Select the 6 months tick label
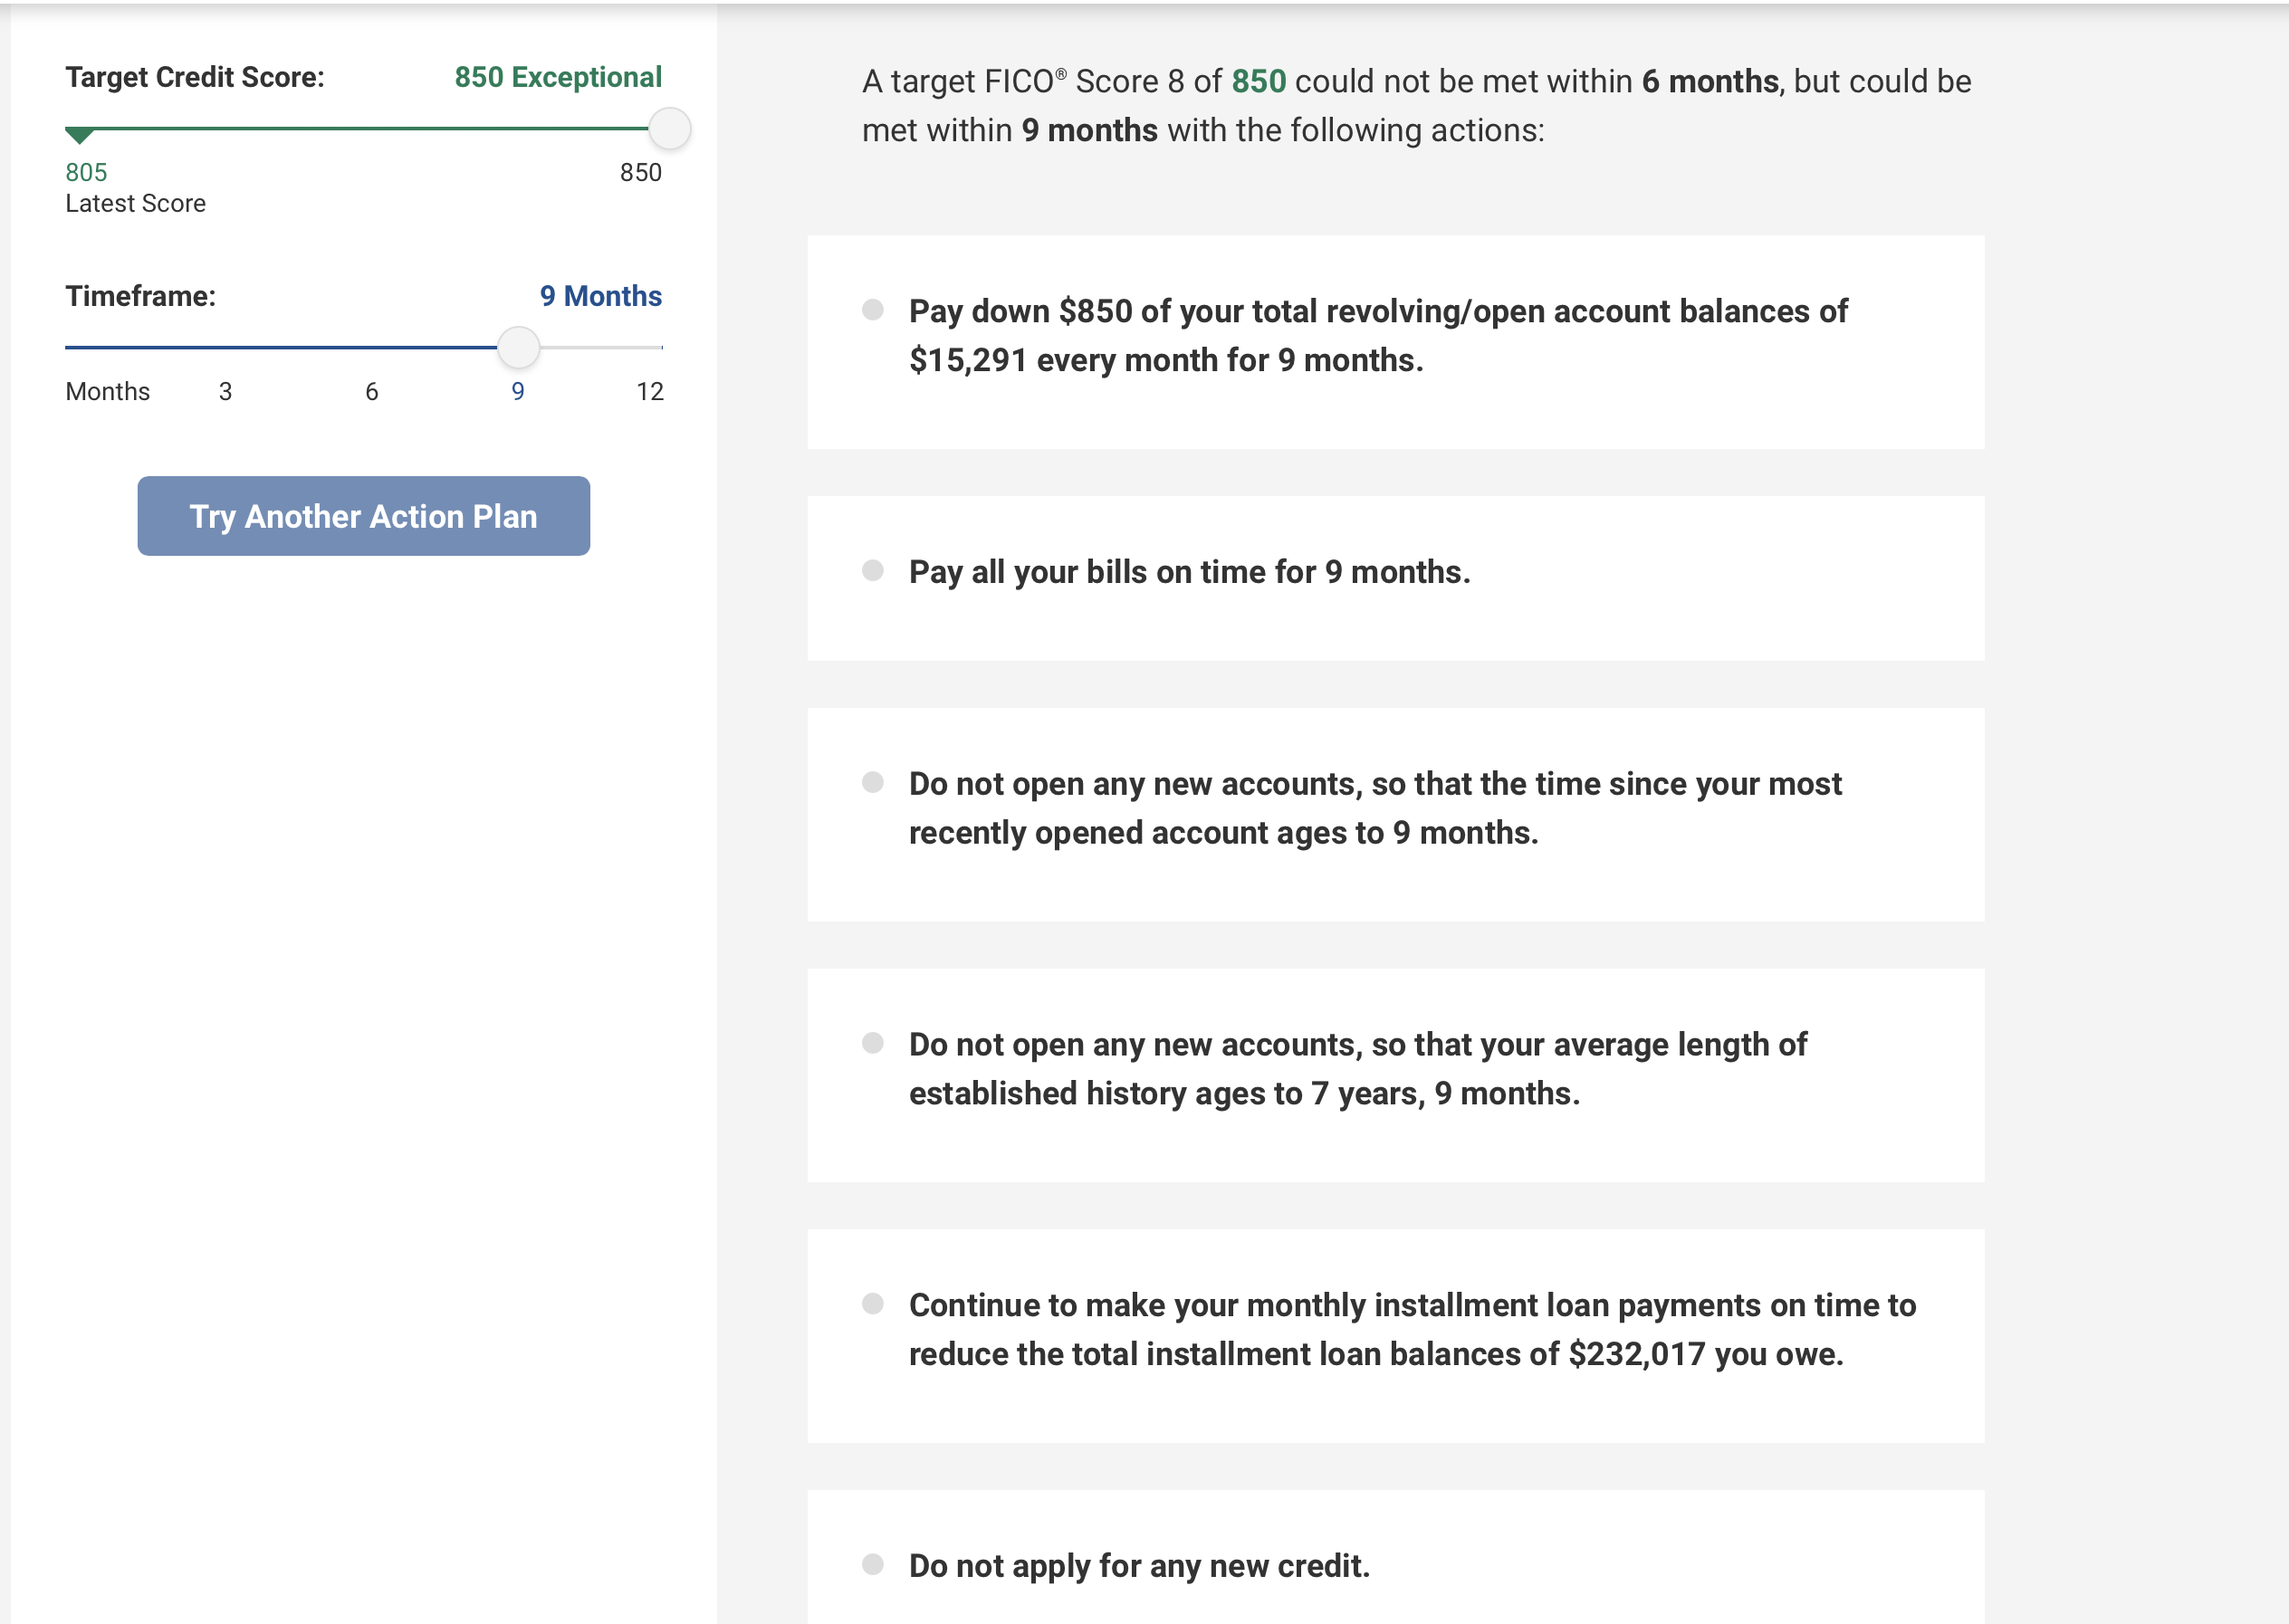This screenshot has height=1624, width=2289. coord(371,391)
